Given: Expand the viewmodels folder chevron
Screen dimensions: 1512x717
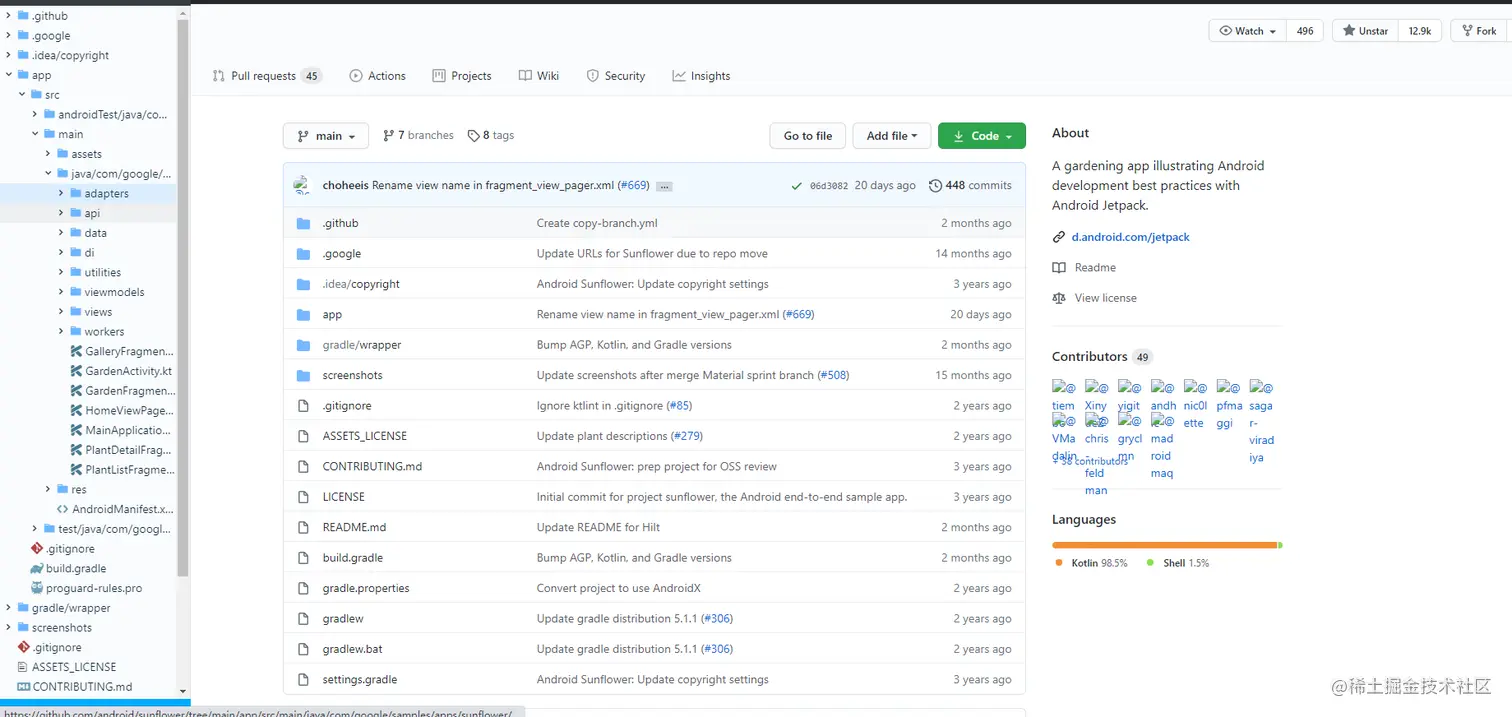Looking at the screenshot, I should click(61, 292).
